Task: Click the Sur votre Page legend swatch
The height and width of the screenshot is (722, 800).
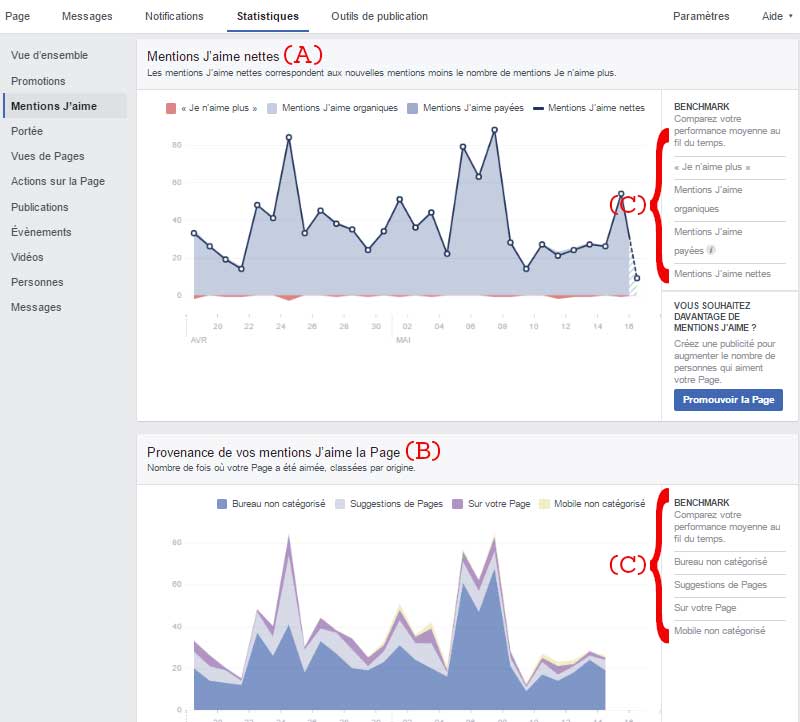Action: pyautogui.click(x=458, y=504)
